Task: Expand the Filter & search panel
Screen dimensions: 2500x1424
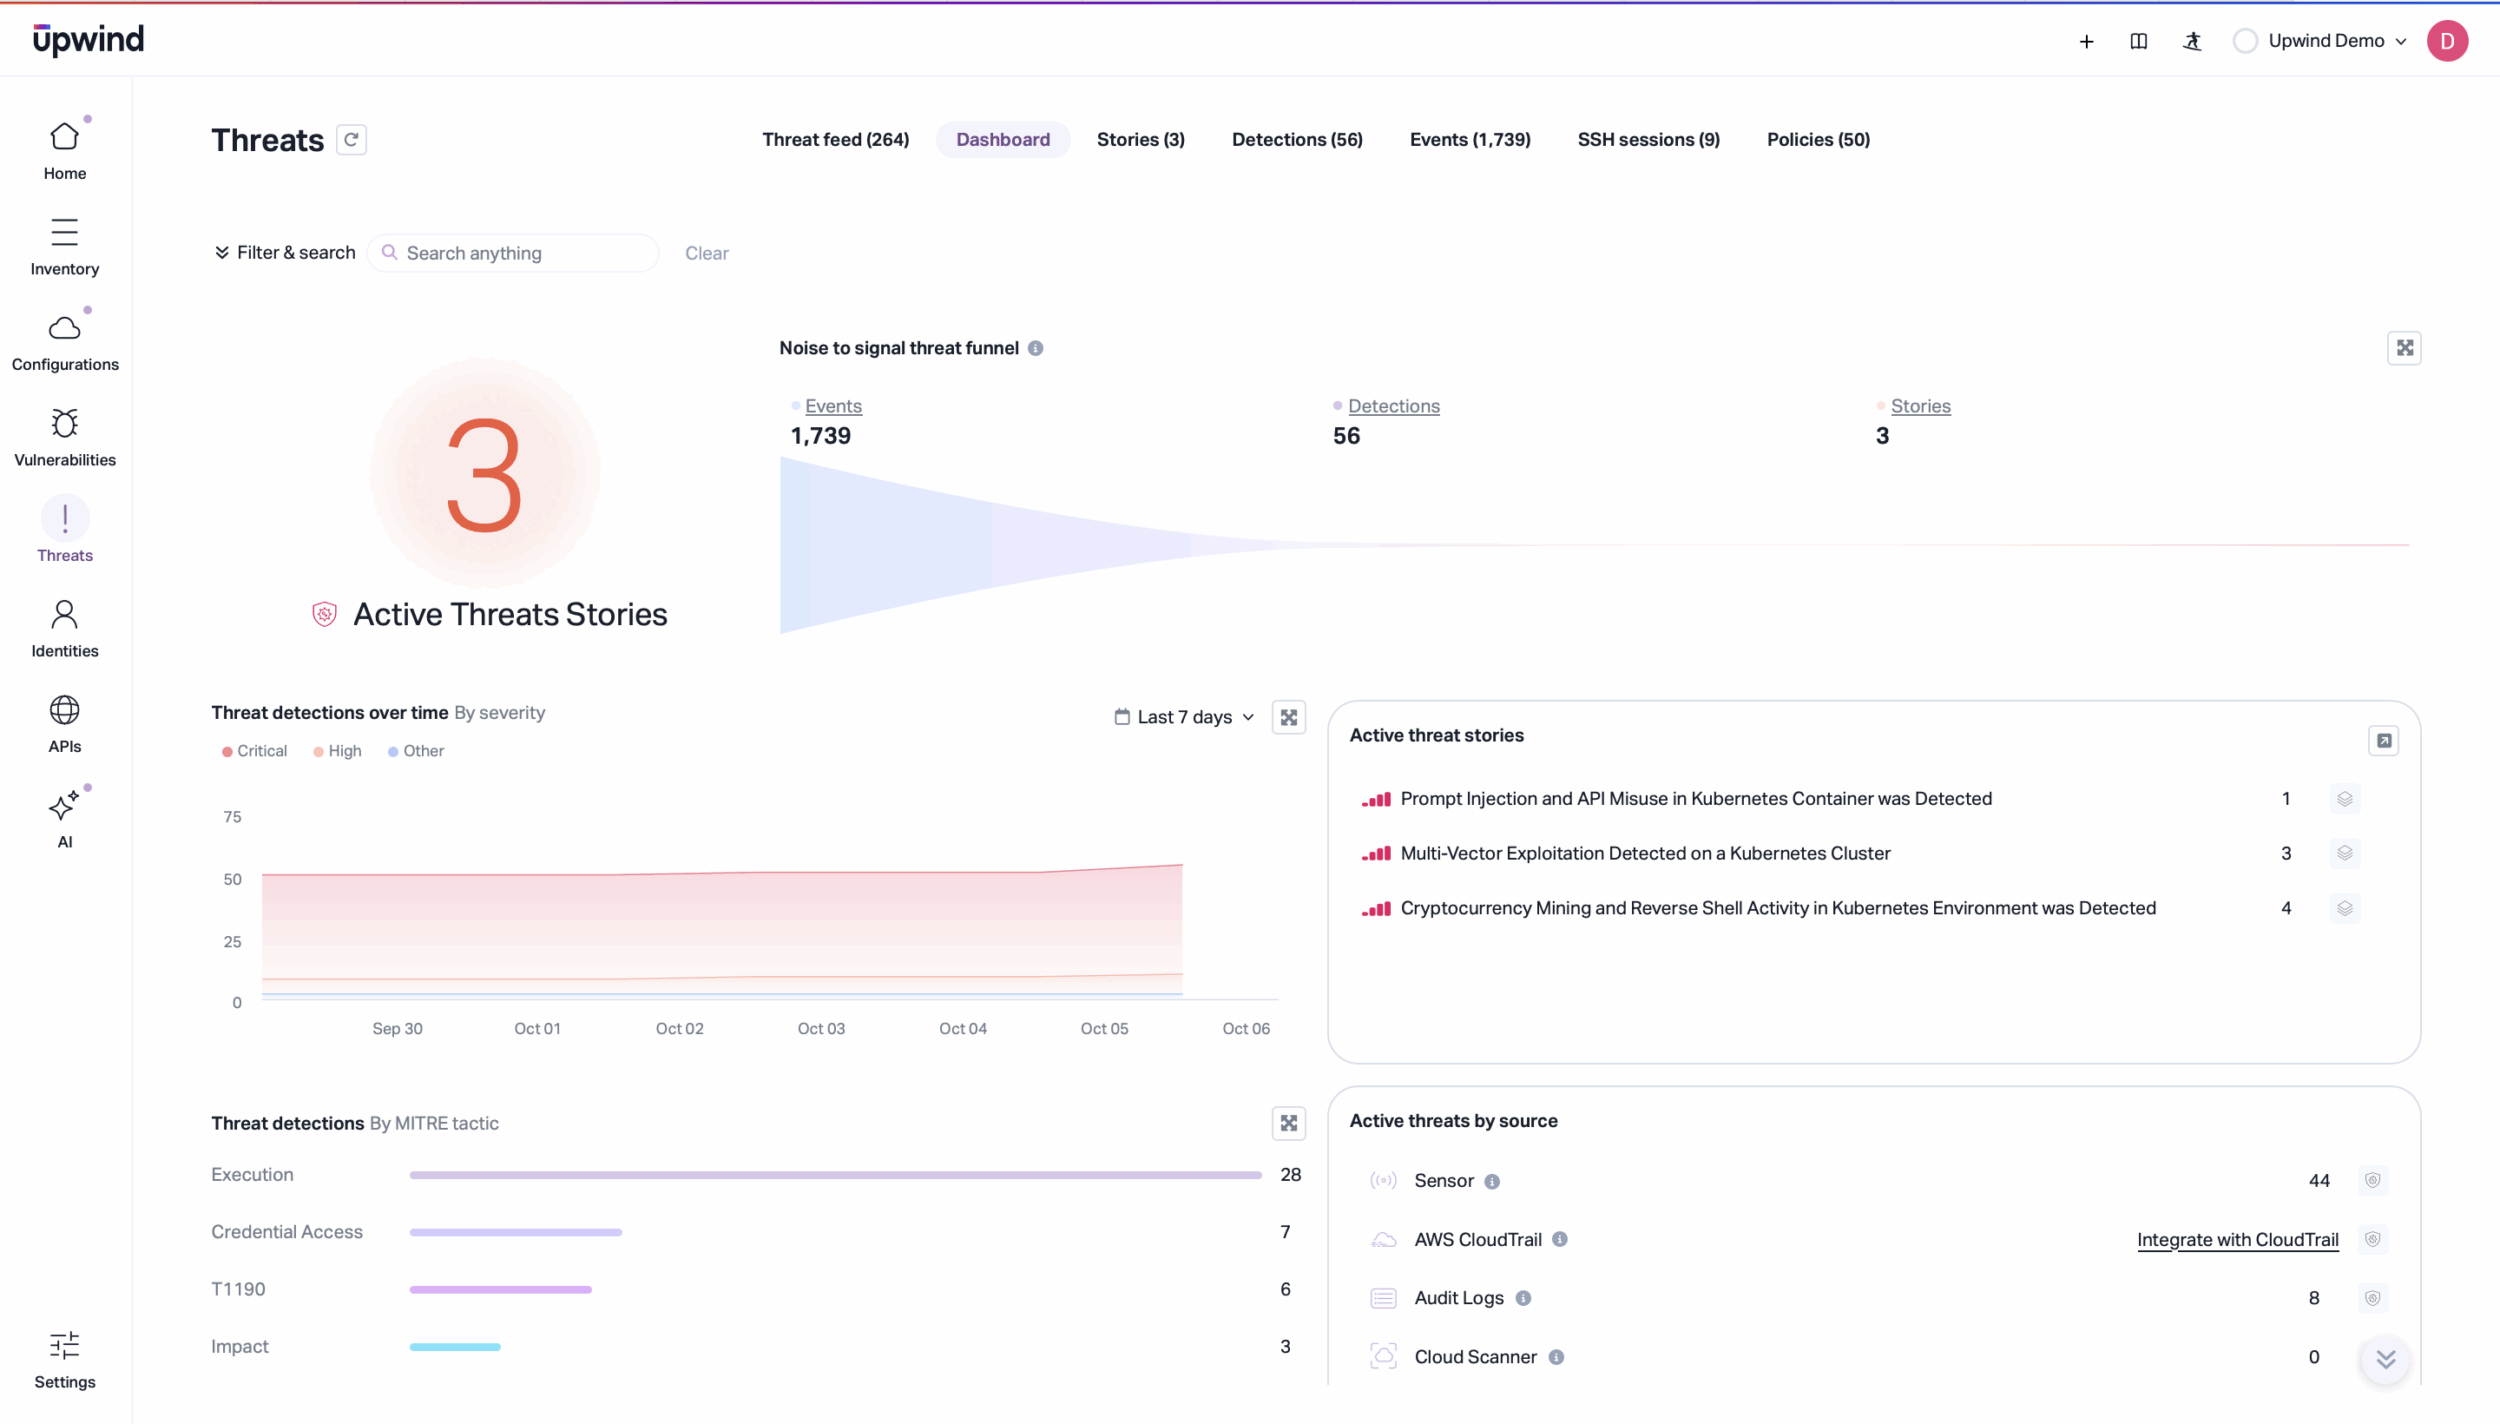Action: [x=285, y=253]
